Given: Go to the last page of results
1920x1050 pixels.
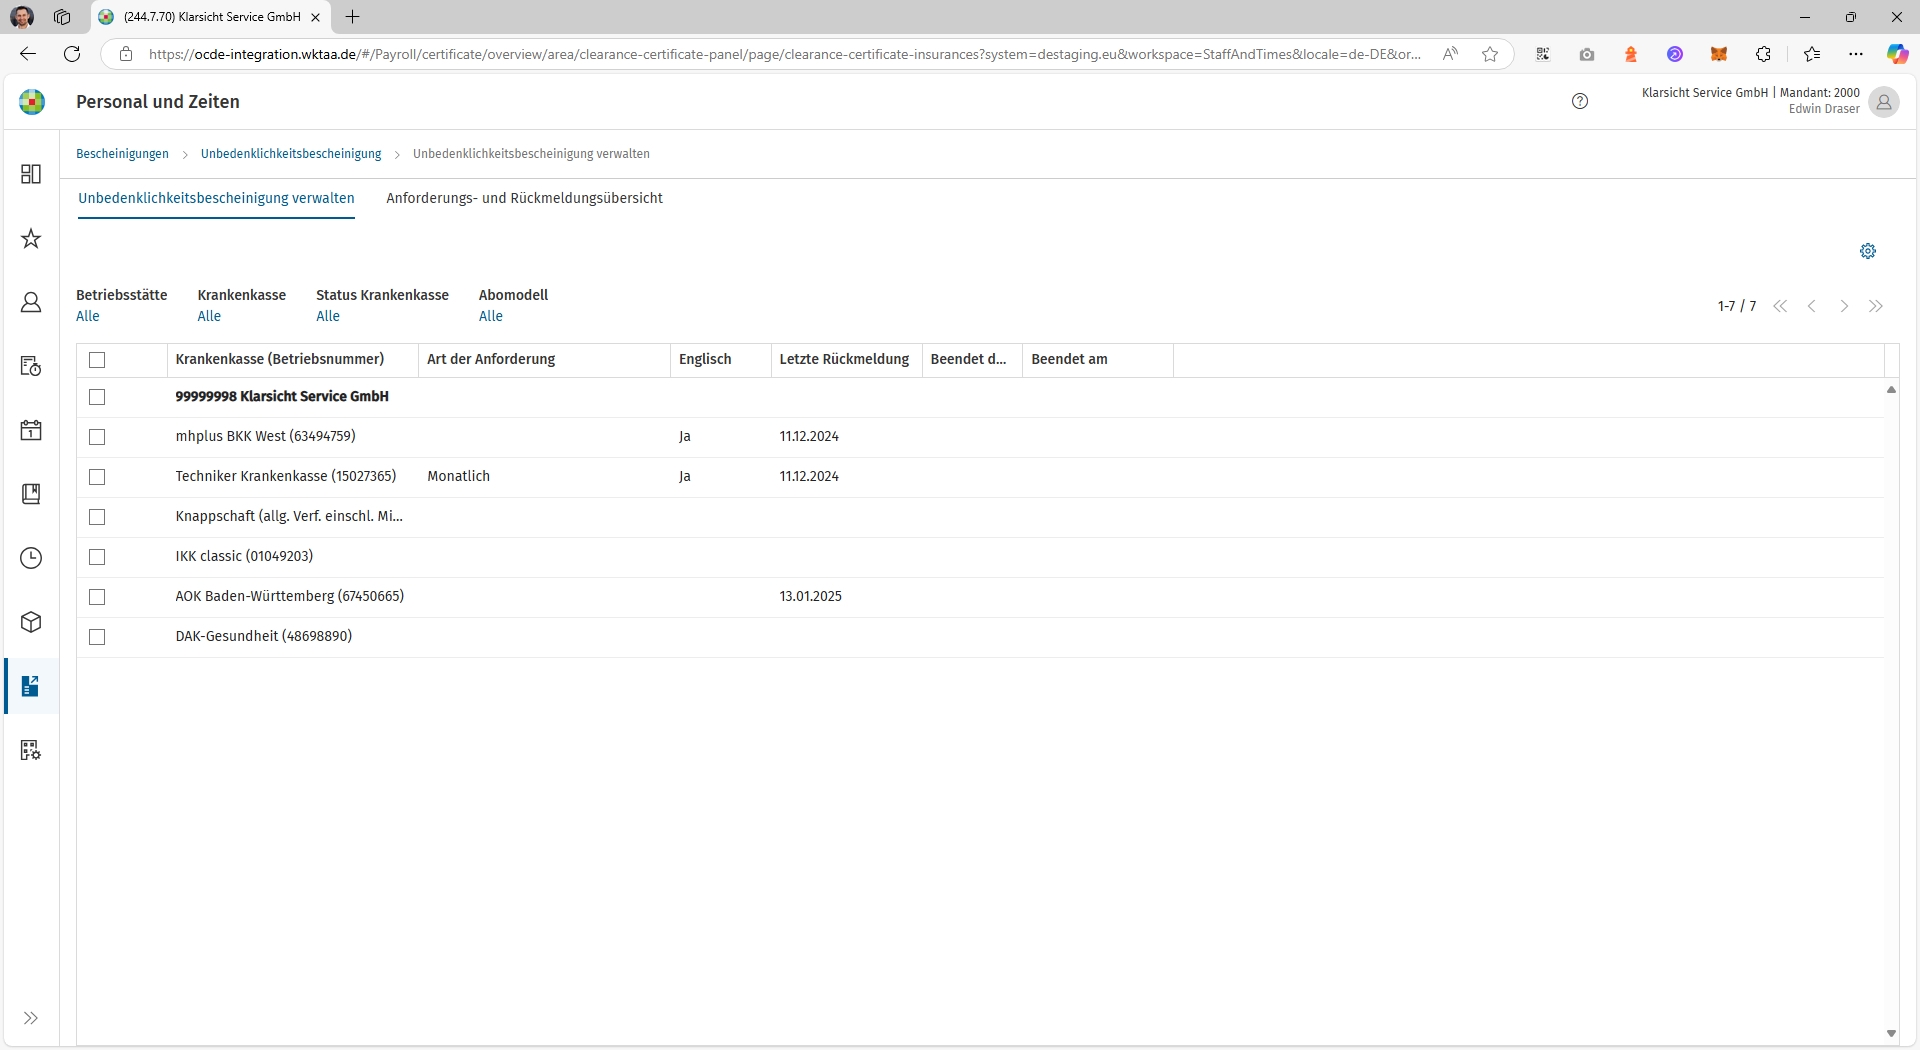Looking at the screenshot, I should (x=1876, y=306).
